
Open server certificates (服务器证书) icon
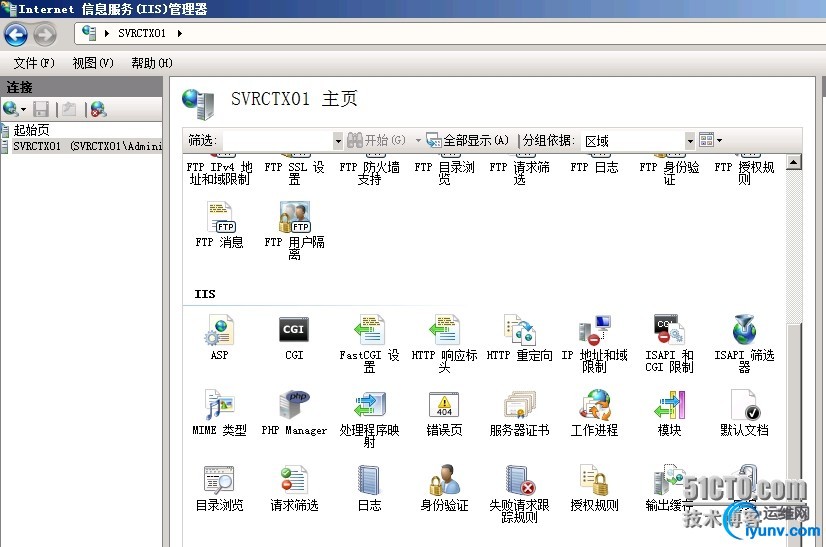point(519,413)
